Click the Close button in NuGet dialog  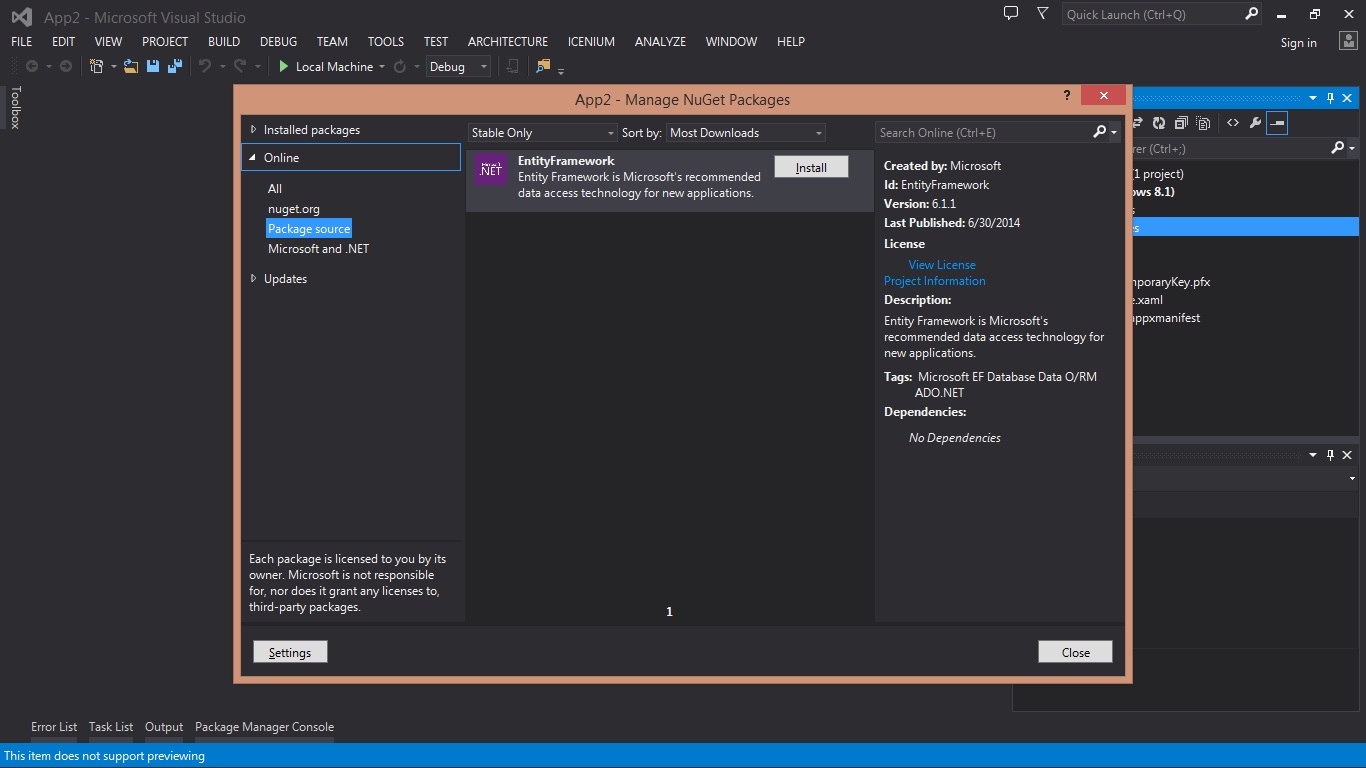[x=1075, y=652]
